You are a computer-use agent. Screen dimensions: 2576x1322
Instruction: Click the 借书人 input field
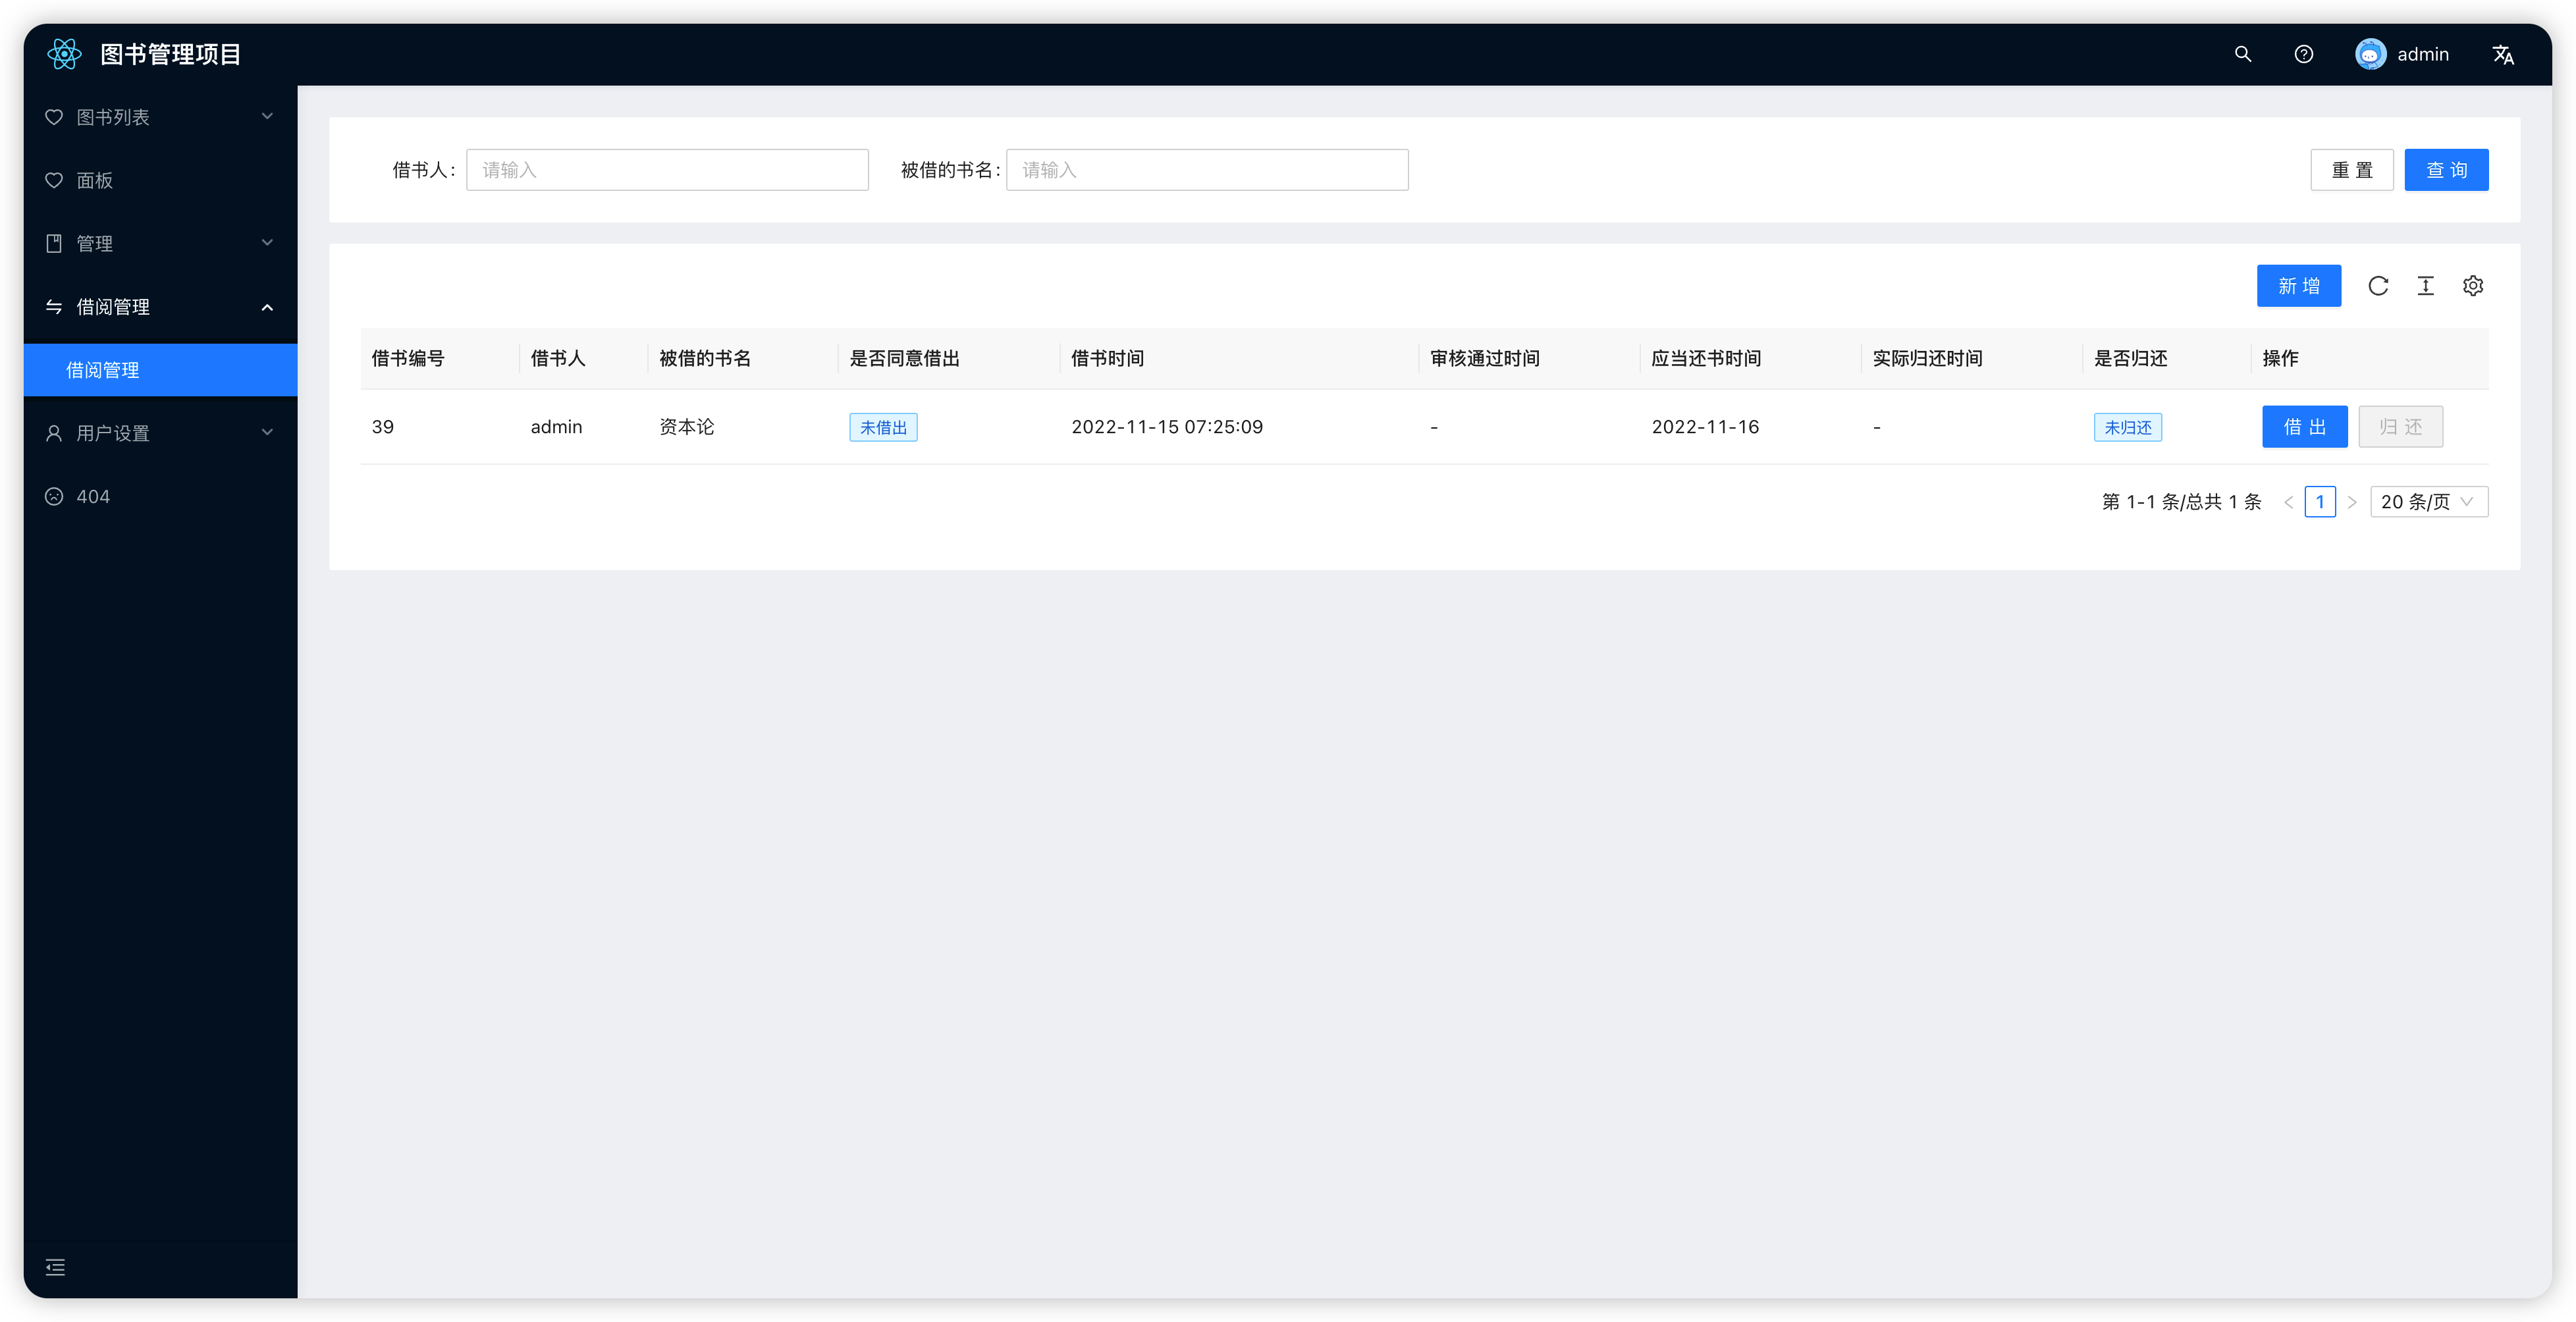tap(667, 170)
